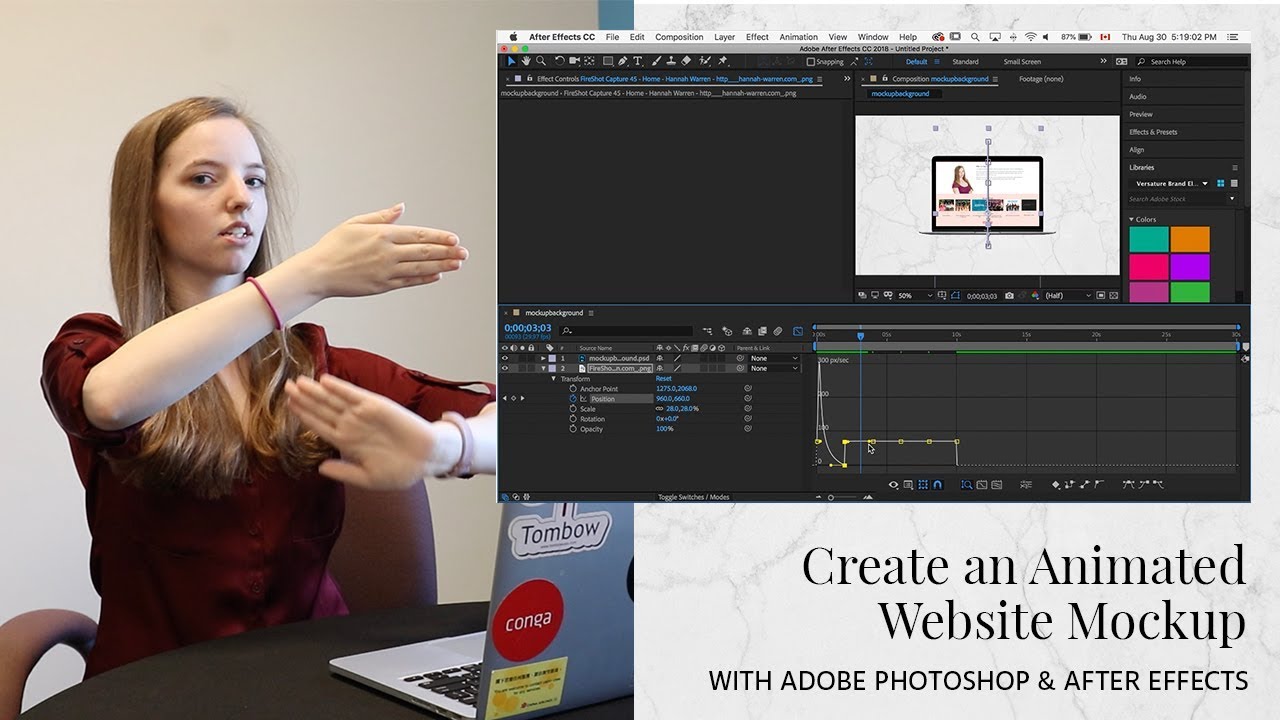Select the Eraser tool
1280x720 pixels.
tap(688, 61)
